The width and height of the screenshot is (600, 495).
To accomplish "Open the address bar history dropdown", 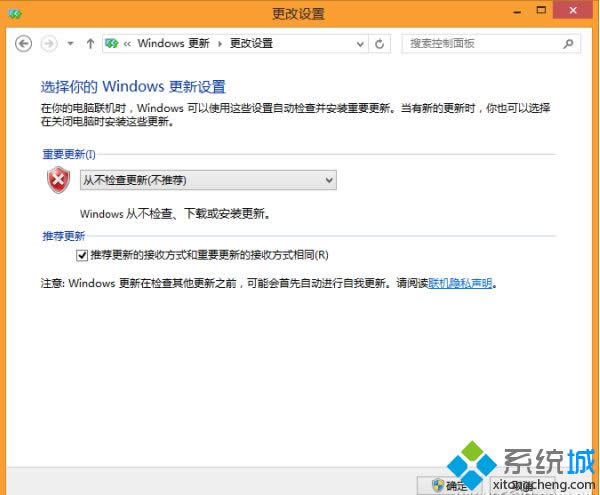I will [x=360, y=44].
